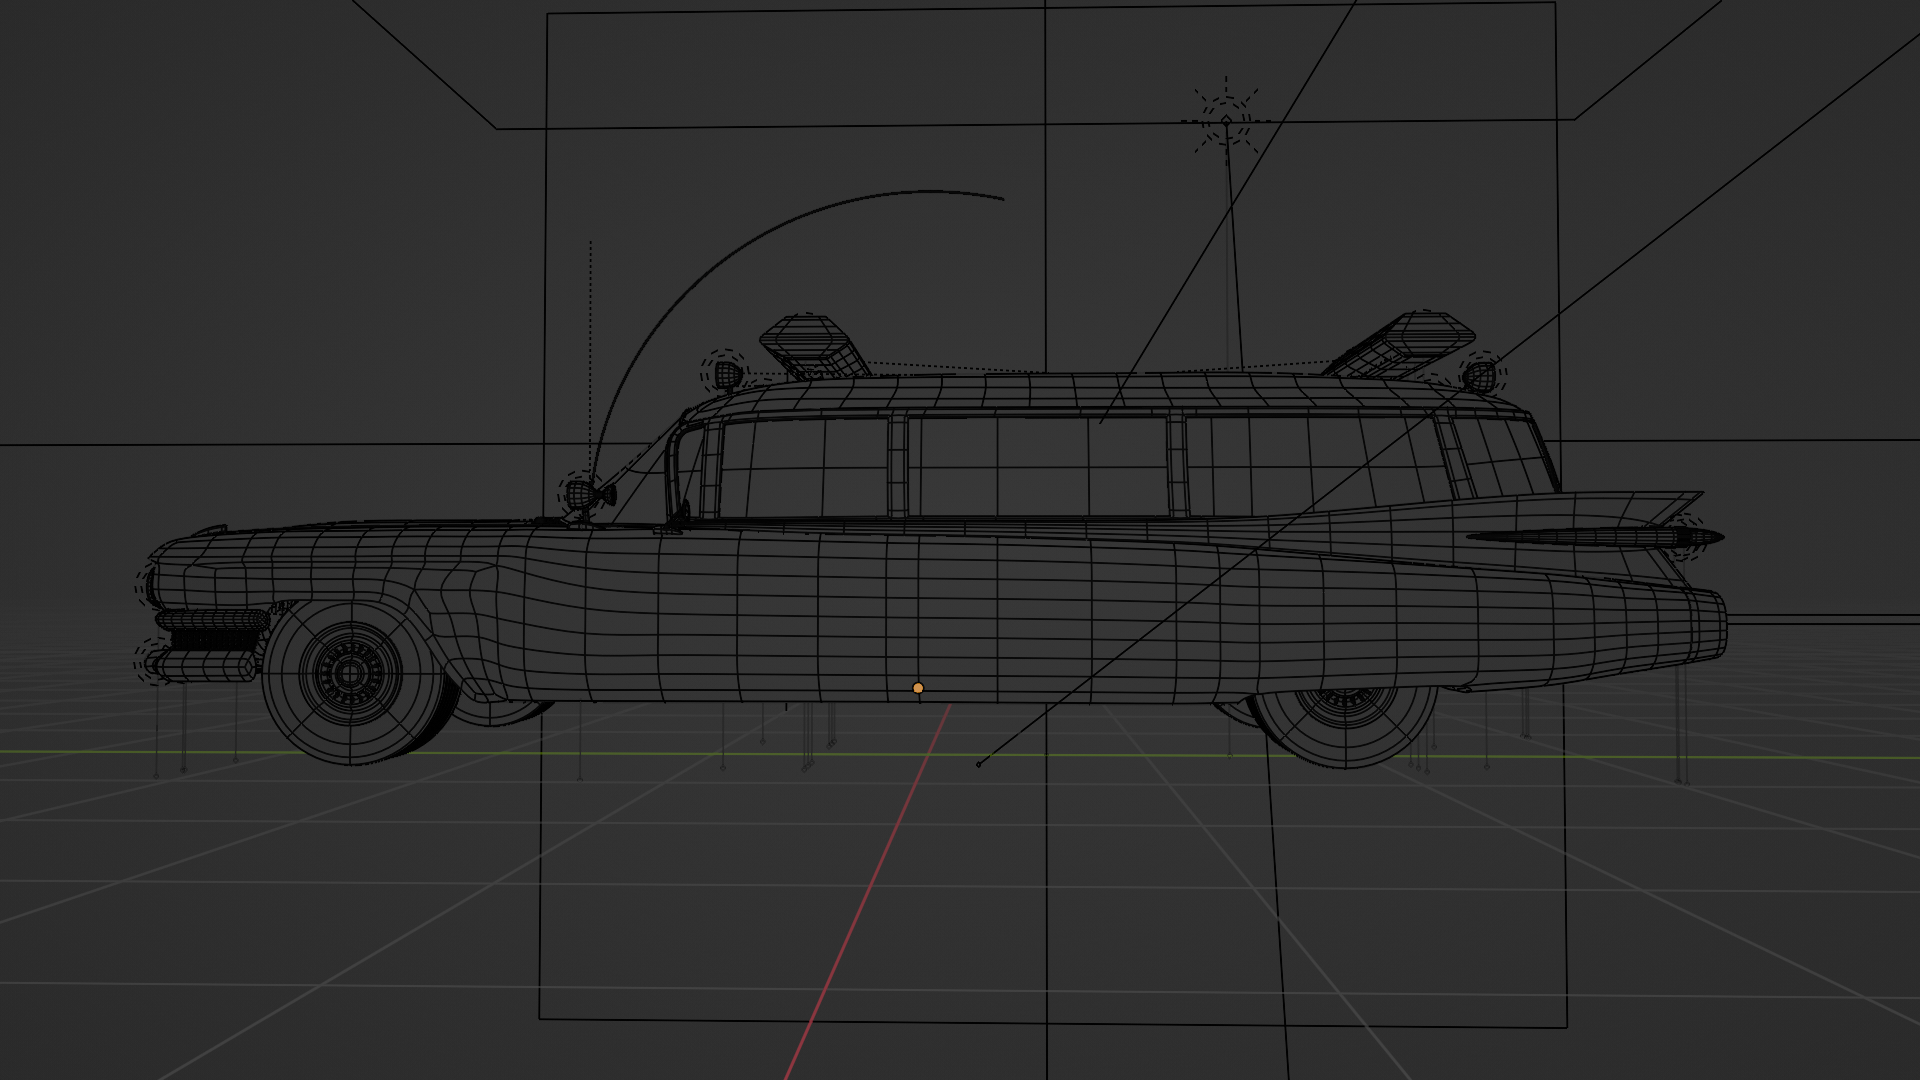Select the front roof light bar
Image resolution: width=1920 pixels, height=1080 pixels.
click(814, 347)
